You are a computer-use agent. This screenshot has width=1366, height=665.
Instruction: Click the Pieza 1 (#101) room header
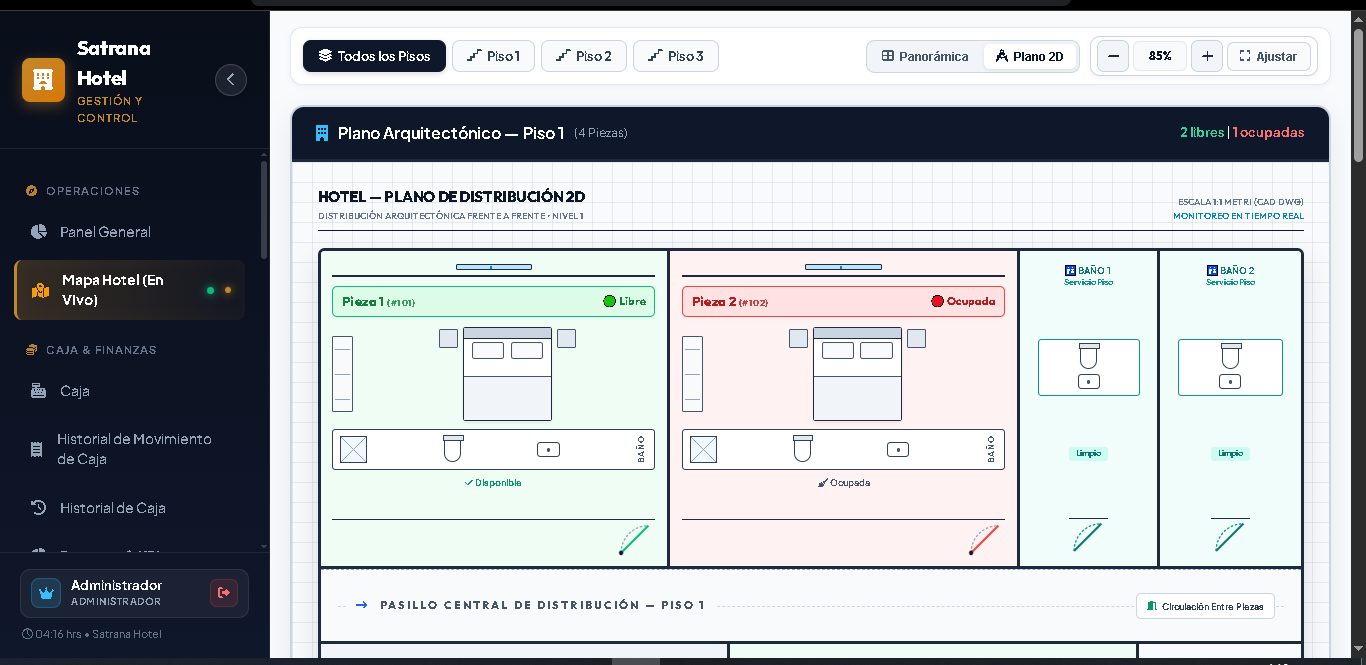(x=493, y=301)
